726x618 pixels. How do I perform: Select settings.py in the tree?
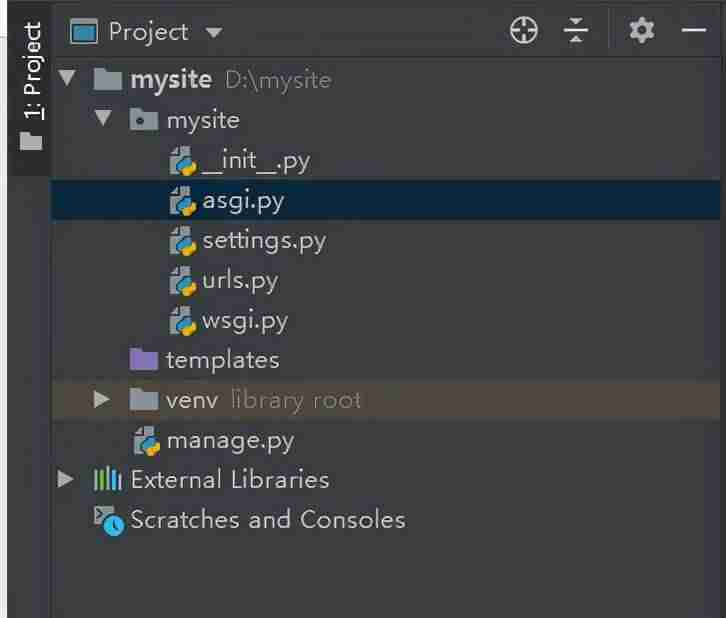pyautogui.click(x=264, y=241)
